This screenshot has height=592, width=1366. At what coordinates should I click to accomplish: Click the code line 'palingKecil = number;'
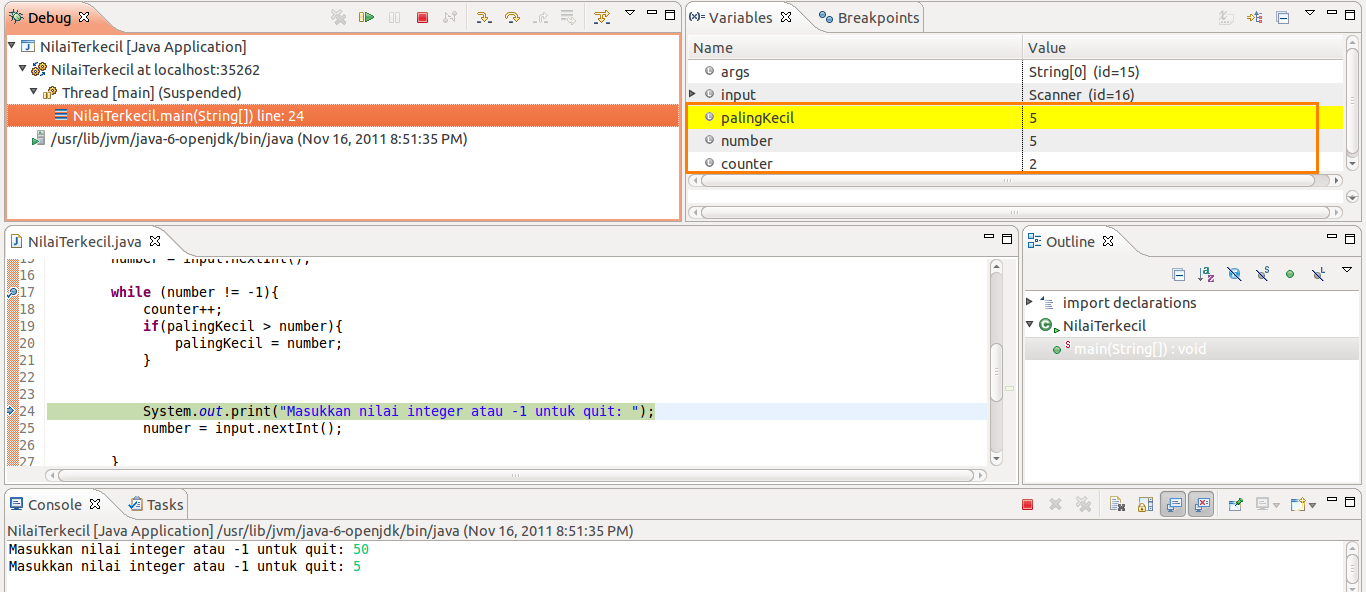258,343
